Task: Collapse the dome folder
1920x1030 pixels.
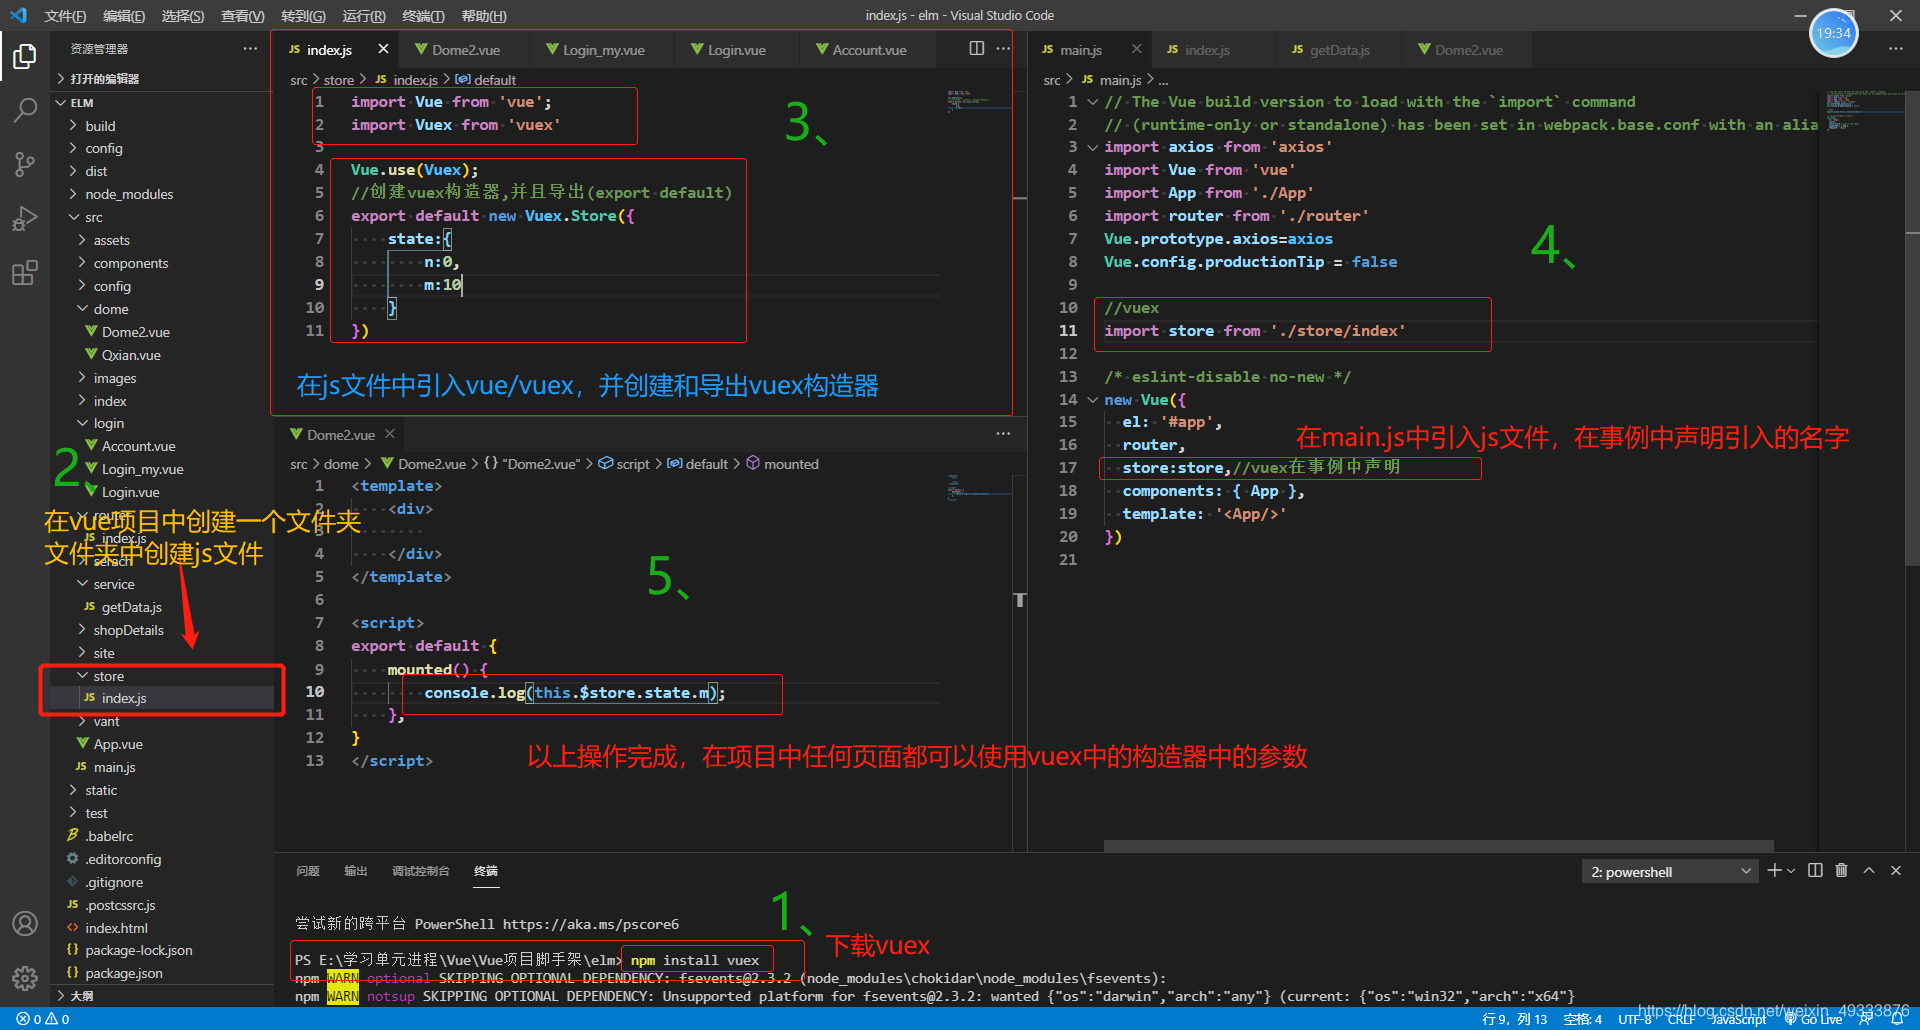Action: coord(110,309)
